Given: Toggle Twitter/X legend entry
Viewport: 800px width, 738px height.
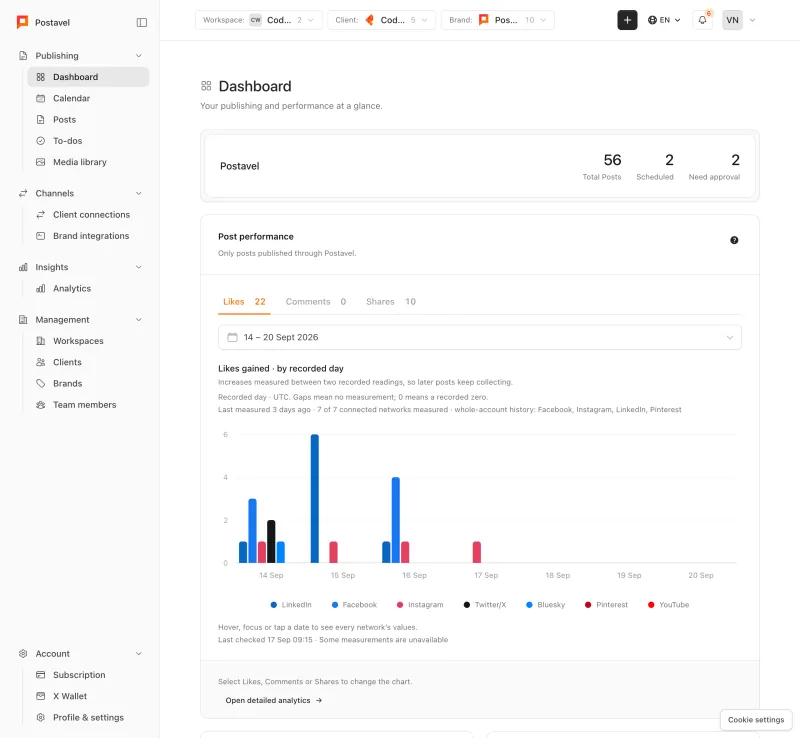Looking at the screenshot, I should pyautogui.click(x=485, y=605).
